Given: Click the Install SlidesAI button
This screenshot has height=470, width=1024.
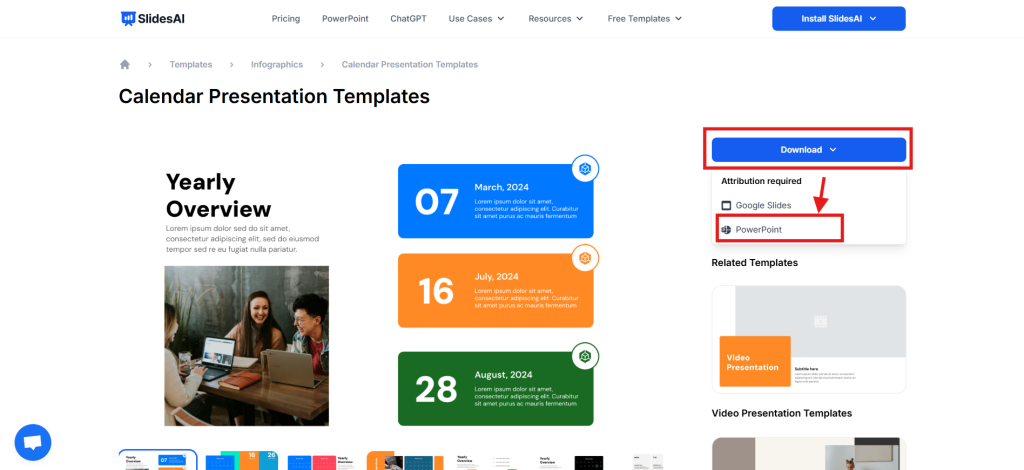Looking at the screenshot, I should click(839, 19).
